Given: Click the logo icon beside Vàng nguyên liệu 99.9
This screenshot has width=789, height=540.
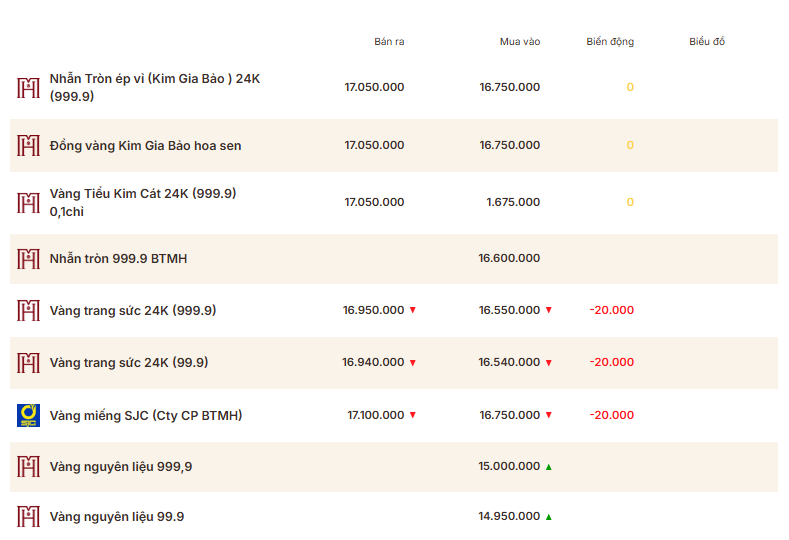Looking at the screenshot, I should click(x=28, y=517).
